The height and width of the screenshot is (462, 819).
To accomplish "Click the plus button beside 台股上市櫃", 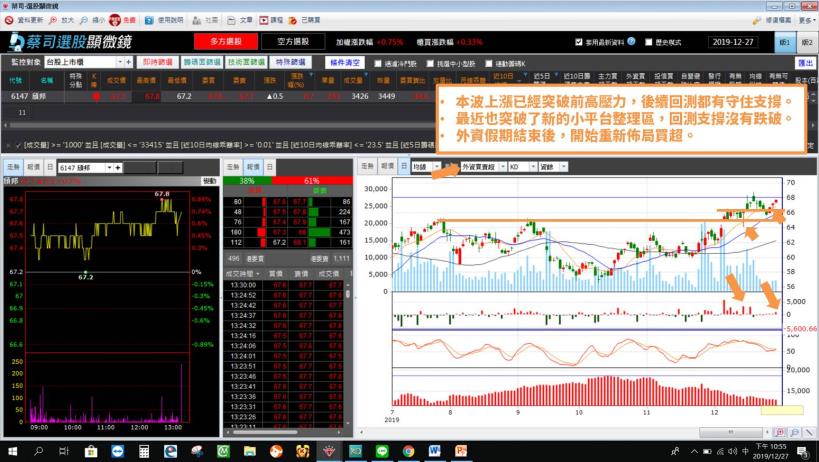I will pos(128,62).
